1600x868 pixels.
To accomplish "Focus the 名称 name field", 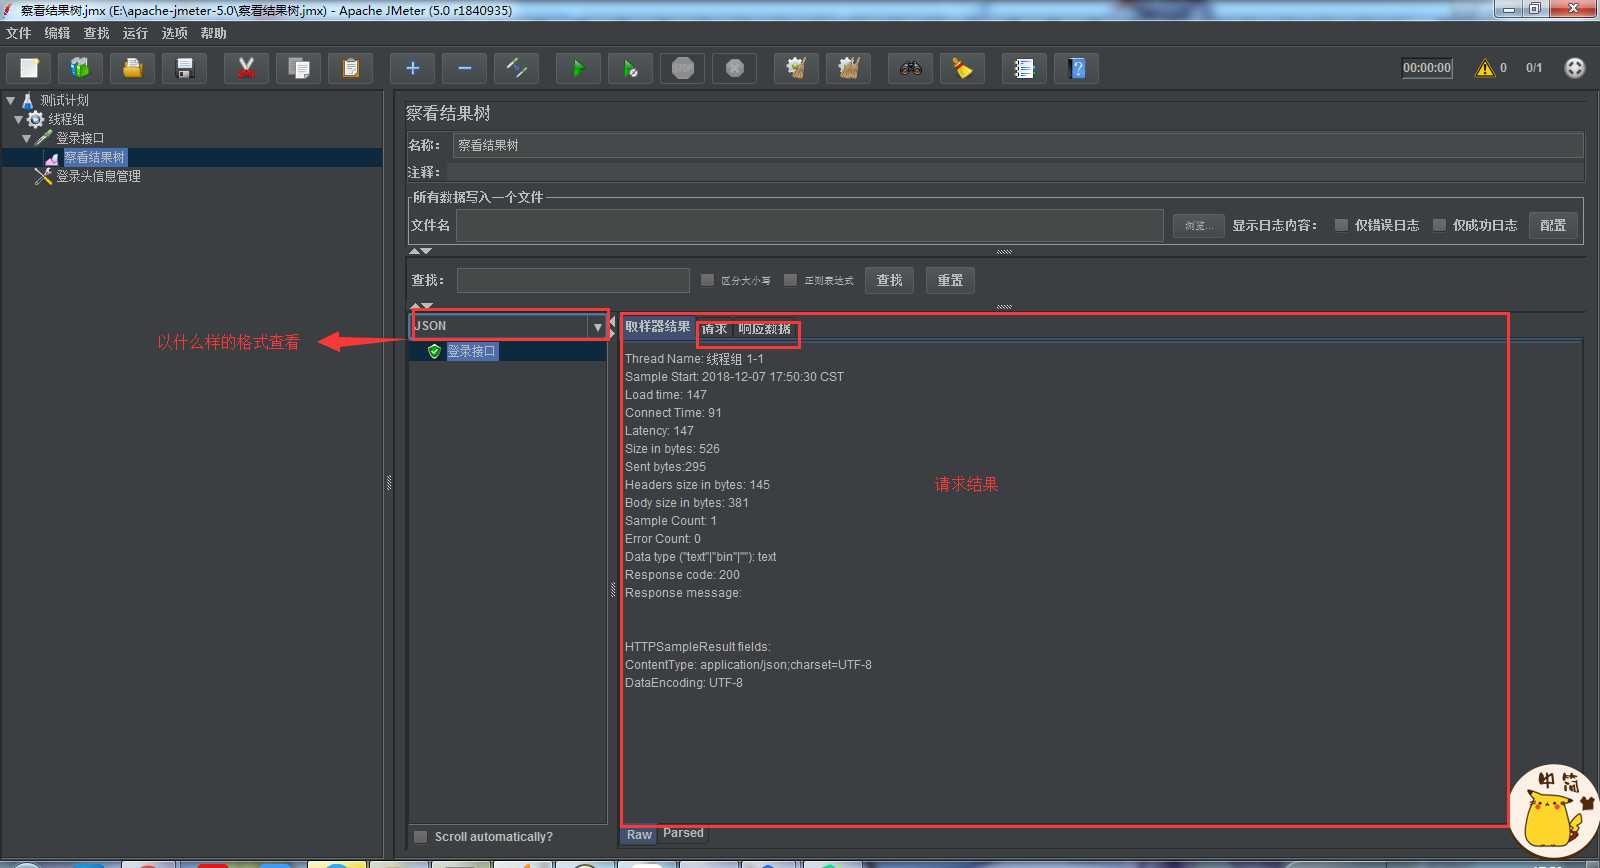I will pyautogui.click(x=1018, y=145).
